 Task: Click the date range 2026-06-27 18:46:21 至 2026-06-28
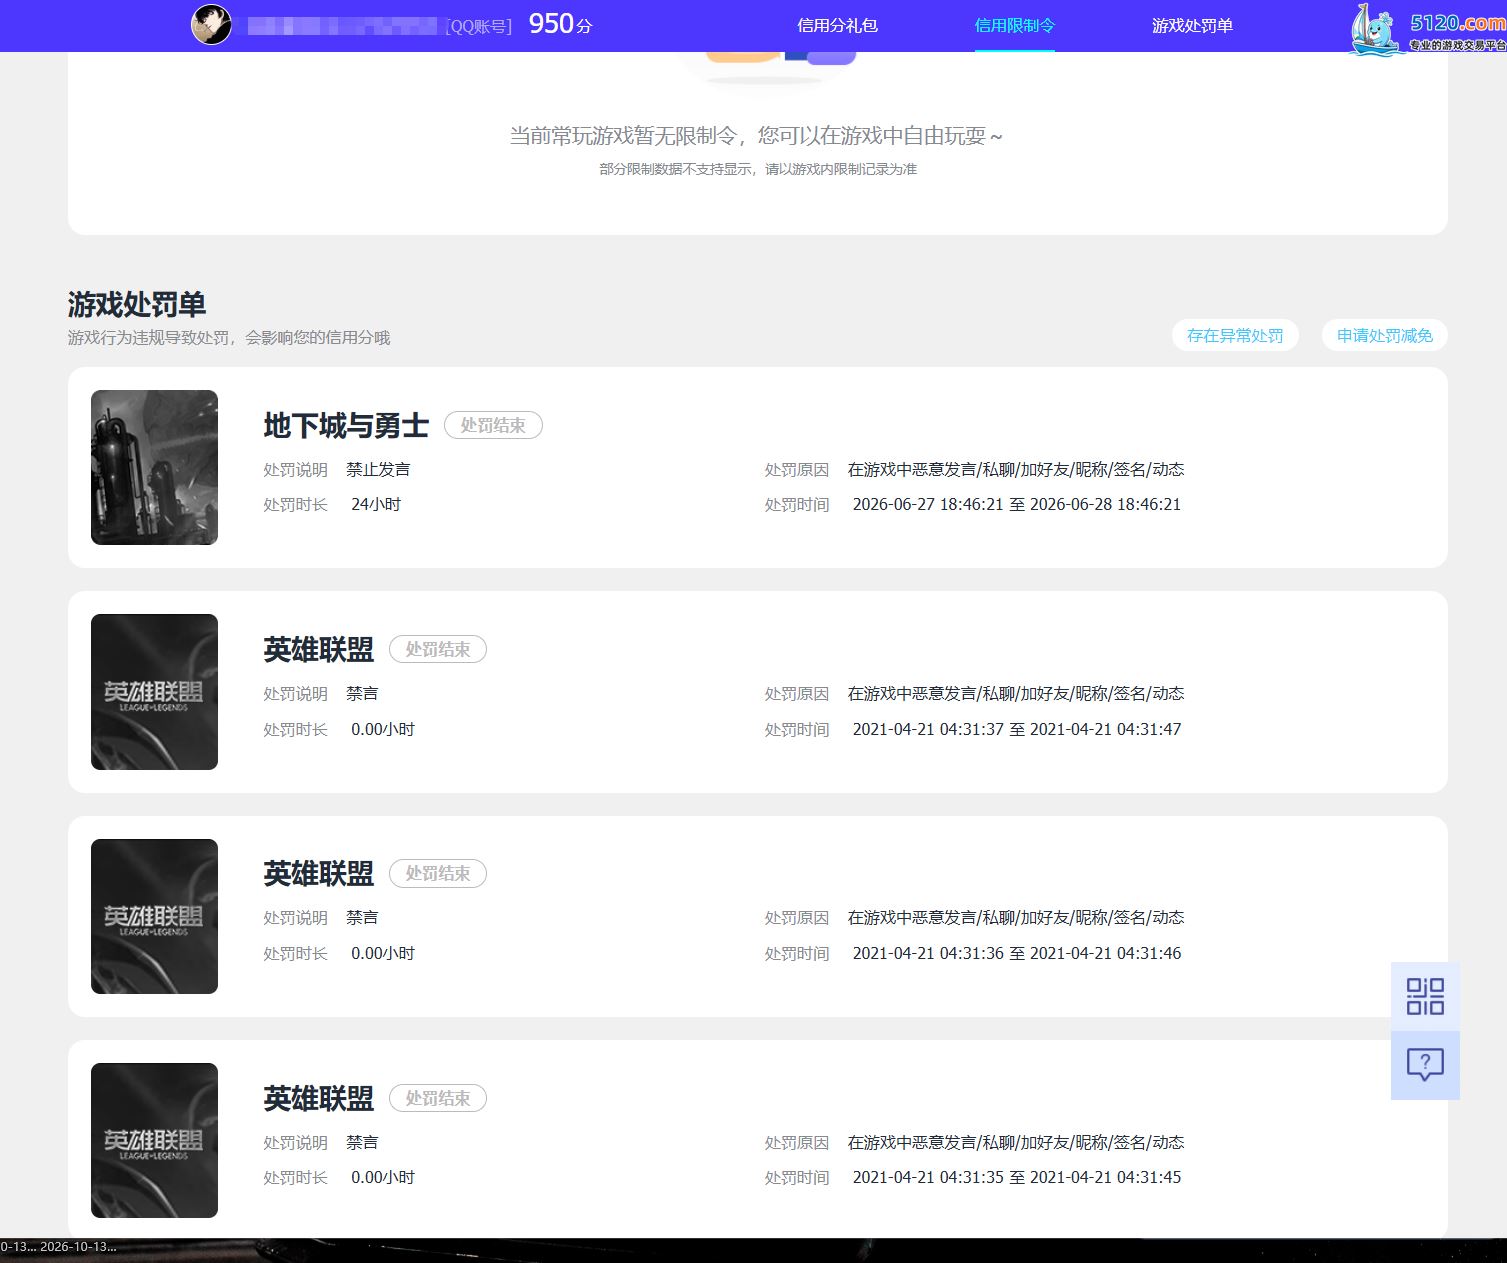(1016, 504)
